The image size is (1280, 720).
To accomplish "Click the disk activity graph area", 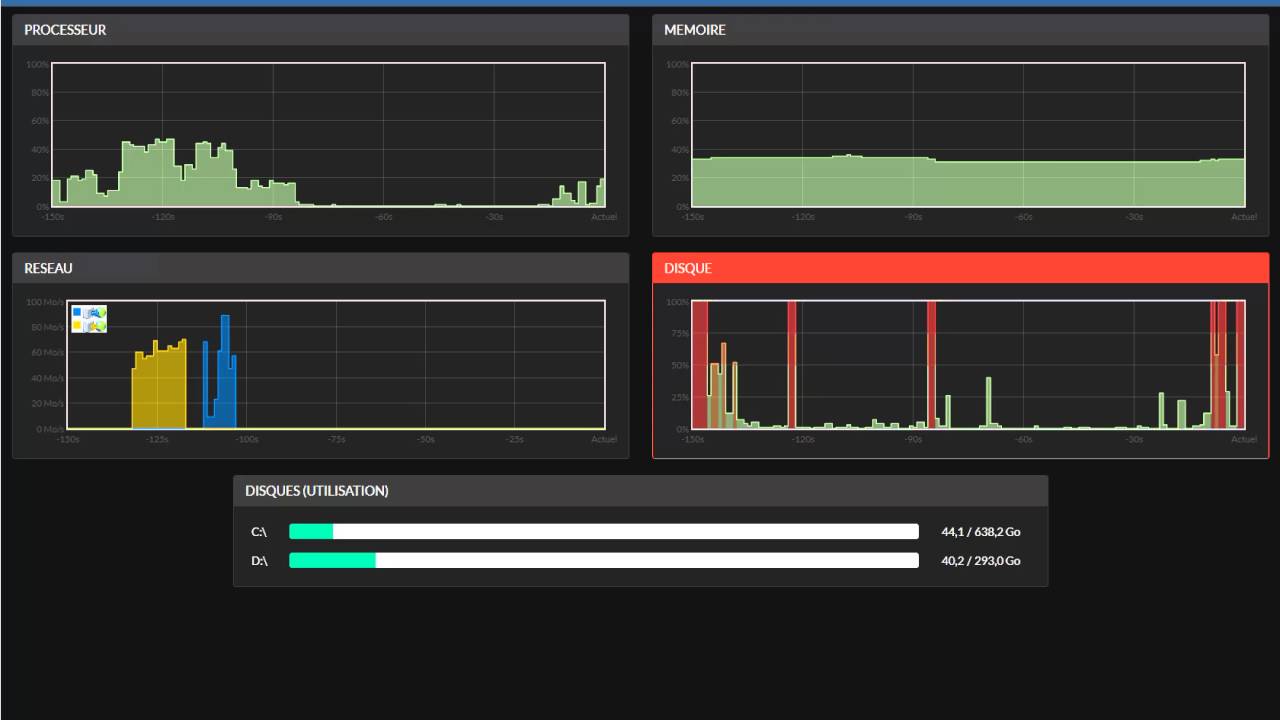I will [968, 365].
